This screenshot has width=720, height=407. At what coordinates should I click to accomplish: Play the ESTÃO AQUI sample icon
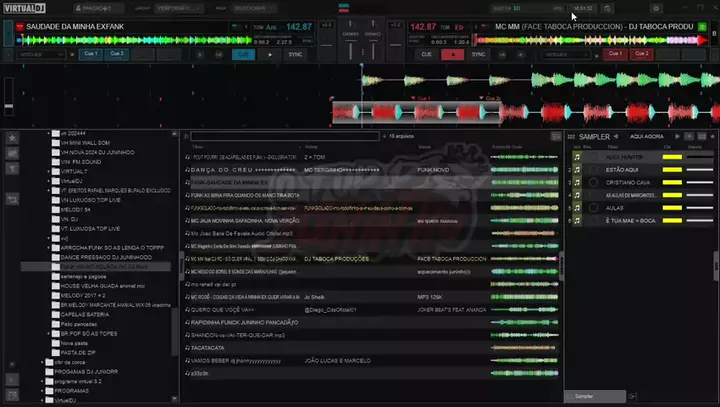click(577, 170)
